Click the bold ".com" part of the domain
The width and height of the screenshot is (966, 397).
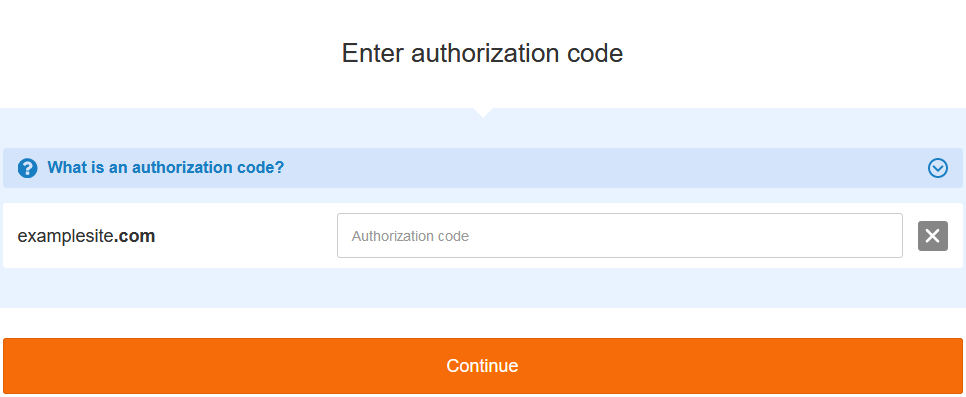click(x=135, y=235)
